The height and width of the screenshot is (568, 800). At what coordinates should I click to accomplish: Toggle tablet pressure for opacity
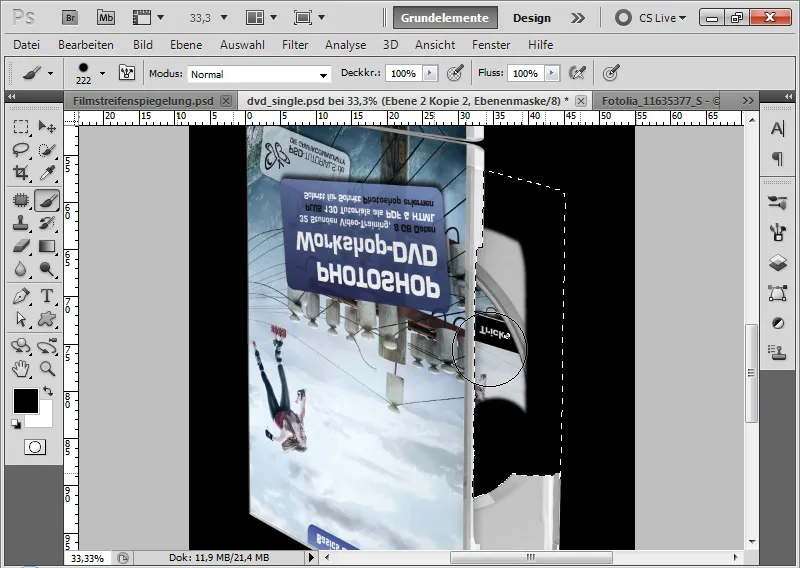[455, 73]
